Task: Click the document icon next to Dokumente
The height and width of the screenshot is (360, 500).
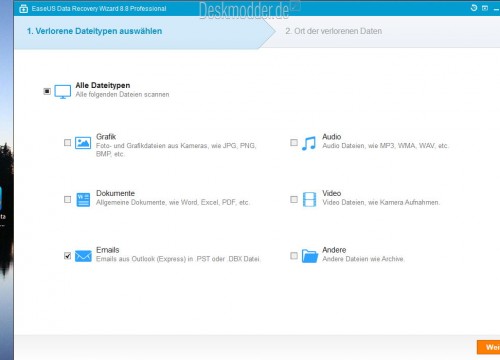Action: point(83,200)
